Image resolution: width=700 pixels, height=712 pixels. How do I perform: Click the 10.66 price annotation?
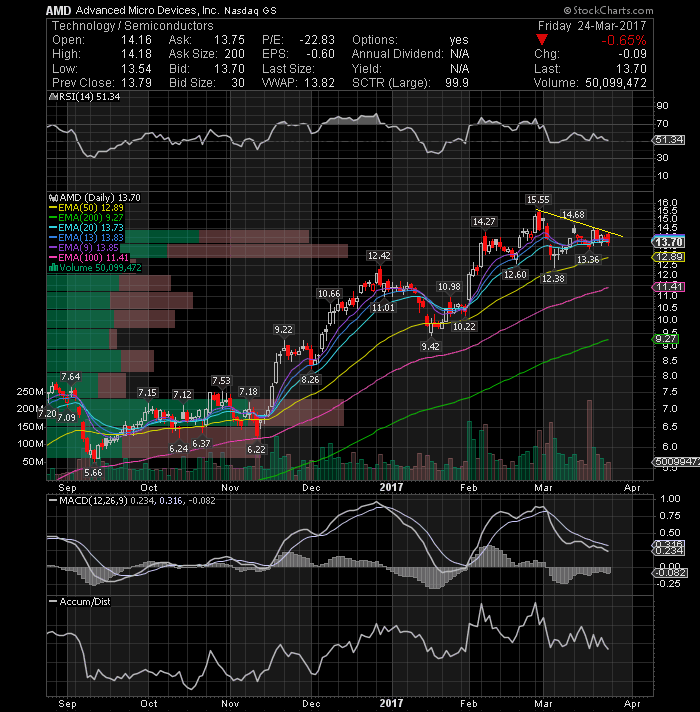click(329, 294)
